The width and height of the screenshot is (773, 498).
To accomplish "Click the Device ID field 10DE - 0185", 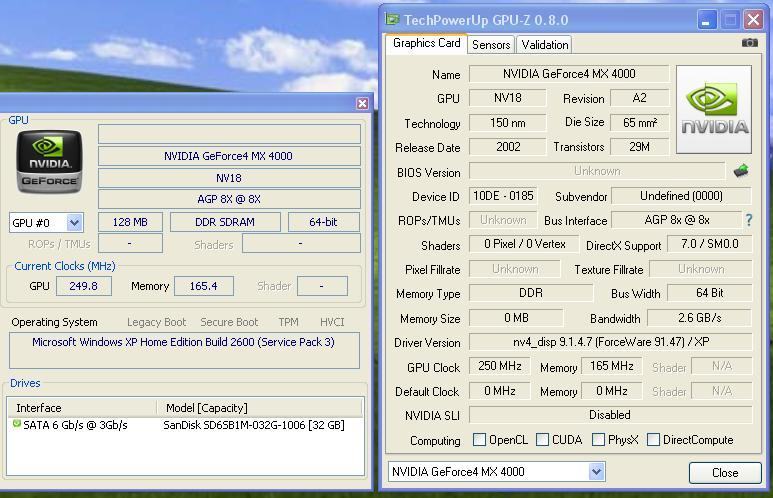I will pos(503,196).
